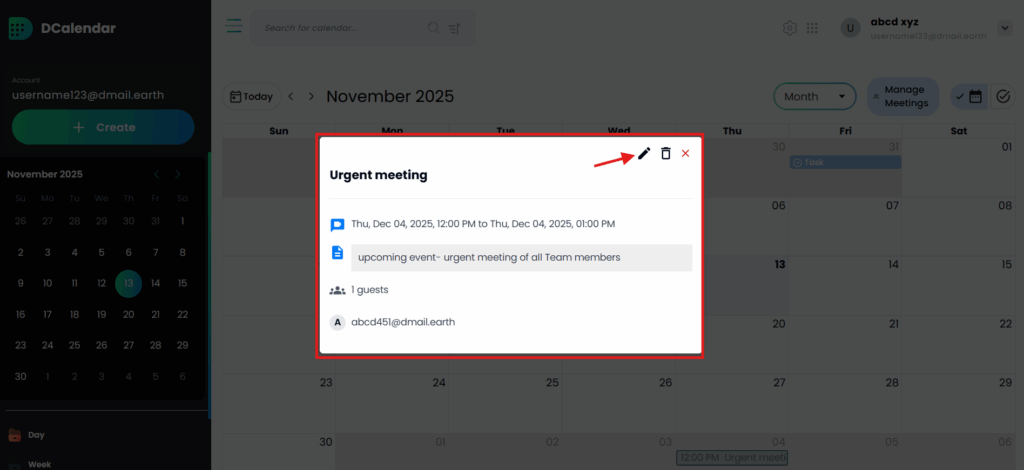Viewport: 1024px width, 470px height.
Task: Click the search magnifier icon
Action: coord(433,28)
